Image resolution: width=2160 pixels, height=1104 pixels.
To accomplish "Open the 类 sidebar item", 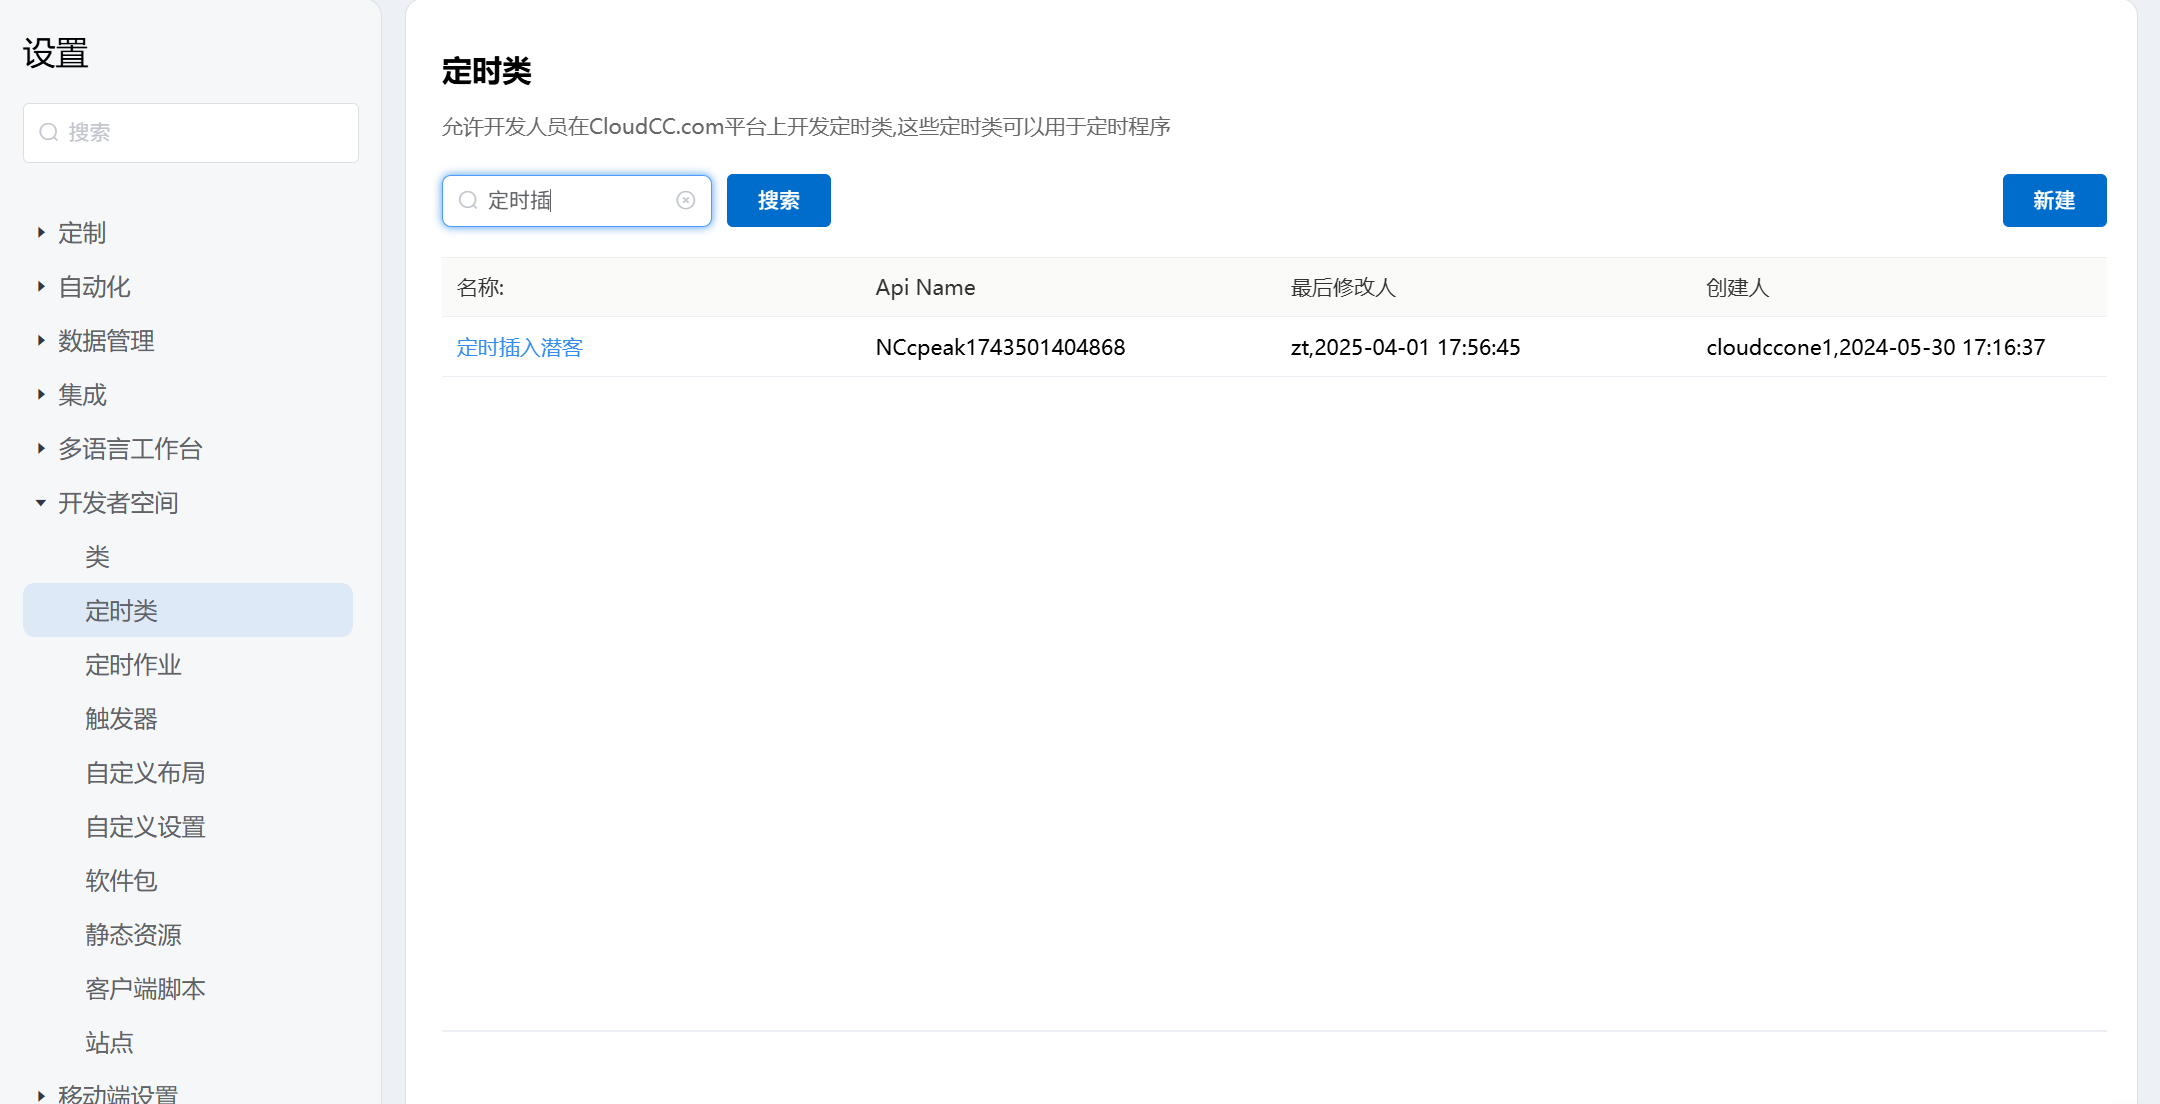I will point(97,557).
